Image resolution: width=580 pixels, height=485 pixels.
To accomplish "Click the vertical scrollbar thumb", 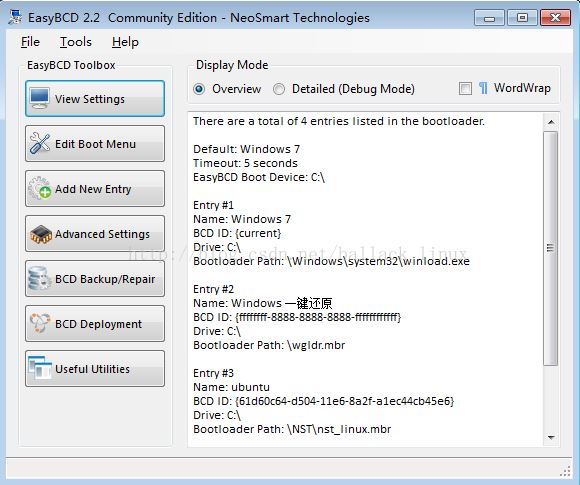I will pyautogui.click(x=551, y=248).
